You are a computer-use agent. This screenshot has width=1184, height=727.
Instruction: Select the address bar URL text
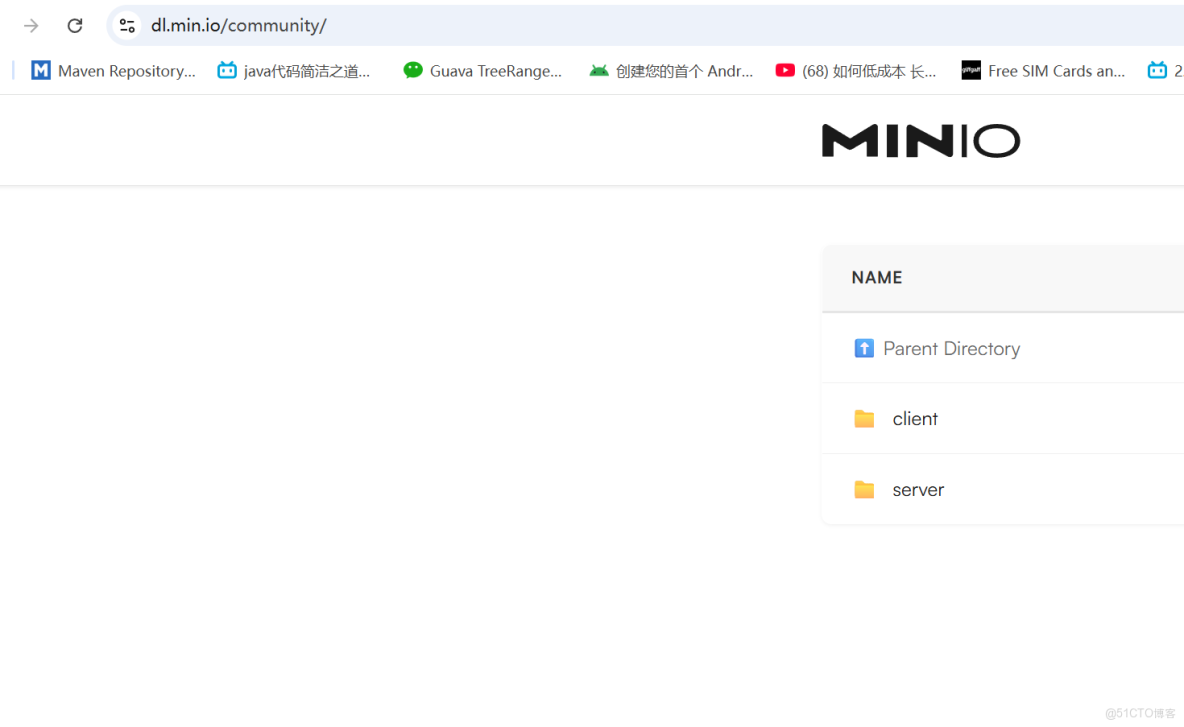[238, 25]
